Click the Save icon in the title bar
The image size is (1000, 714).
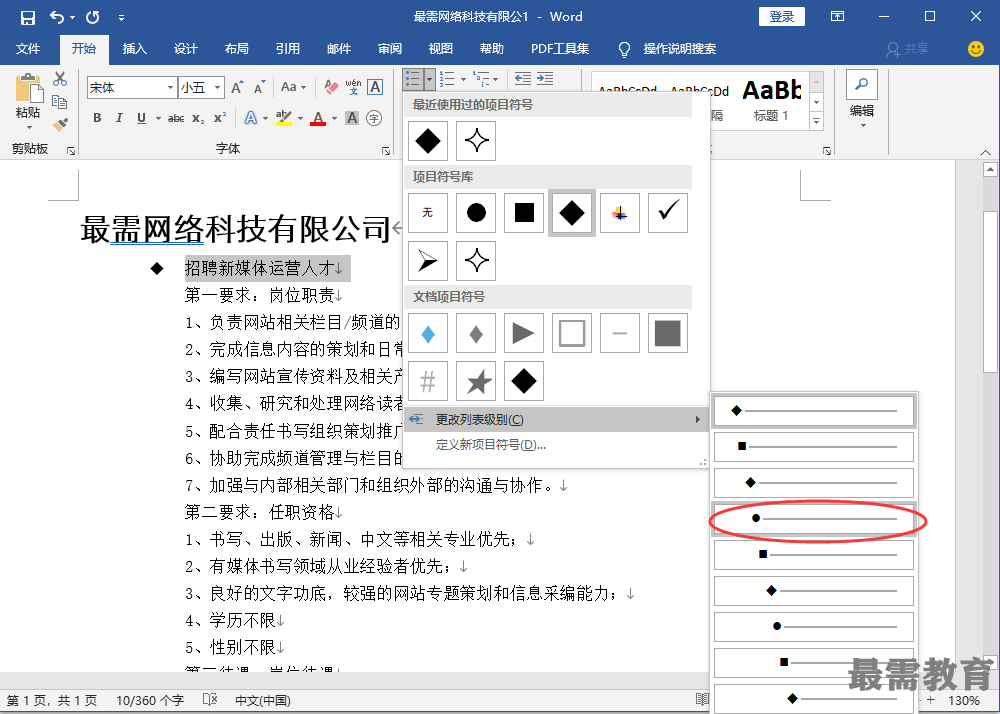(27, 17)
